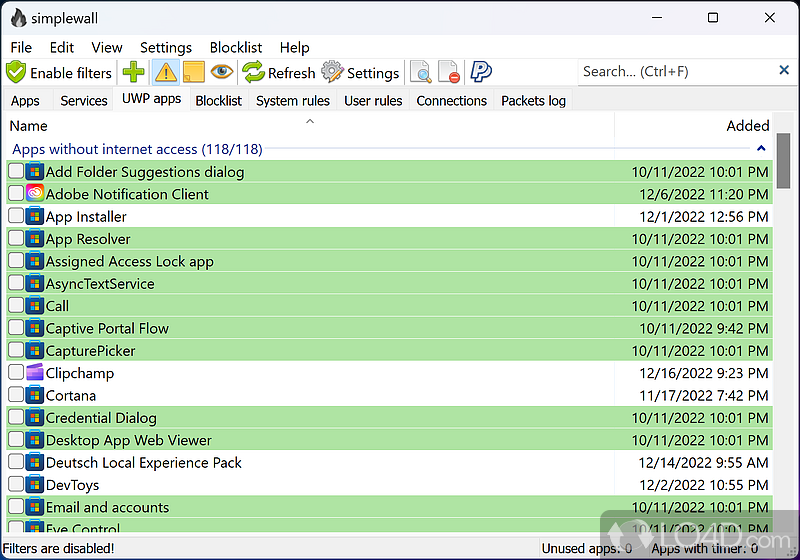The image size is (800, 560).
Task: Click the App Resolver store icon
Action: [35, 238]
